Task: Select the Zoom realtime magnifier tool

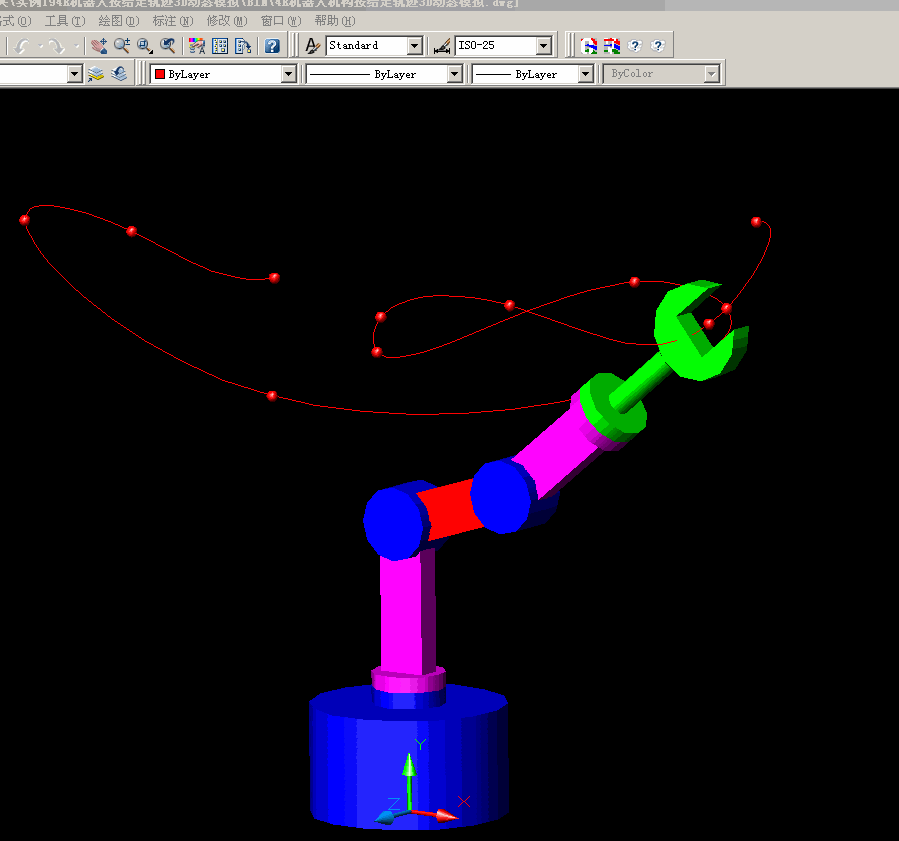Action: [122, 46]
